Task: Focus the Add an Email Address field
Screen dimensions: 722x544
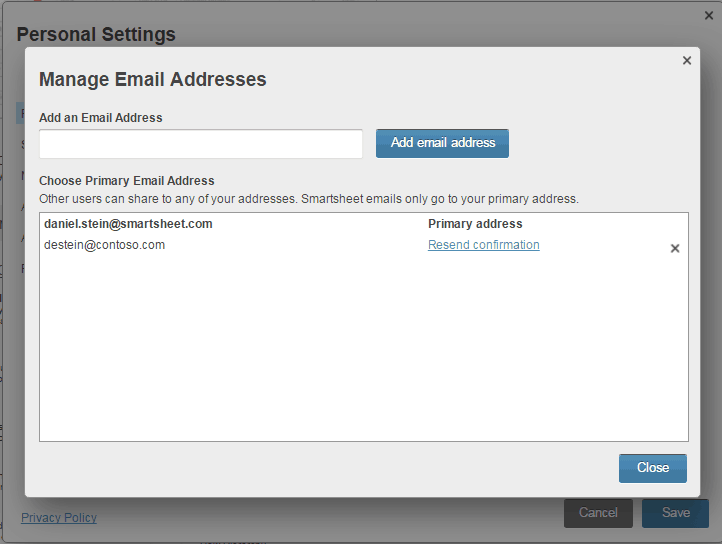Action: click(201, 144)
